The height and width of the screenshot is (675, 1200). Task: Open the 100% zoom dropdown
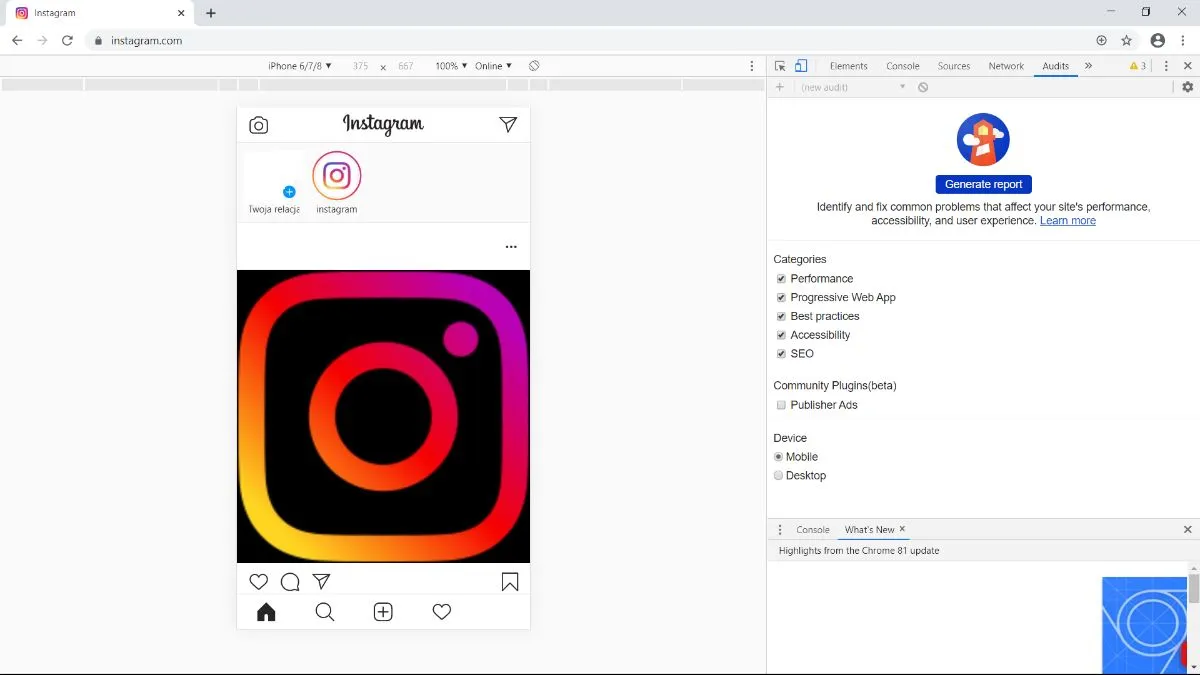pyautogui.click(x=451, y=66)
